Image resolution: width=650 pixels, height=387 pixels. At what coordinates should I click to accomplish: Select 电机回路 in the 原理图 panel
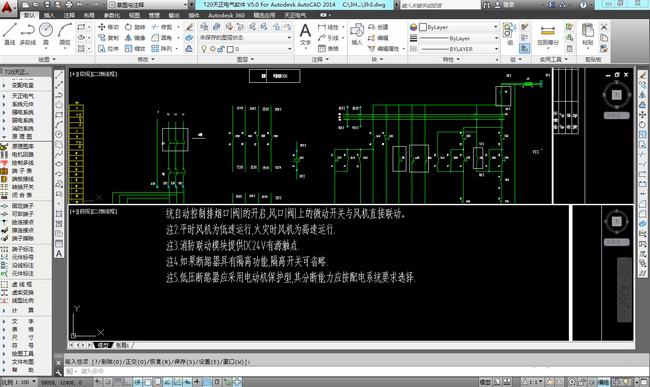click(22, 155)
